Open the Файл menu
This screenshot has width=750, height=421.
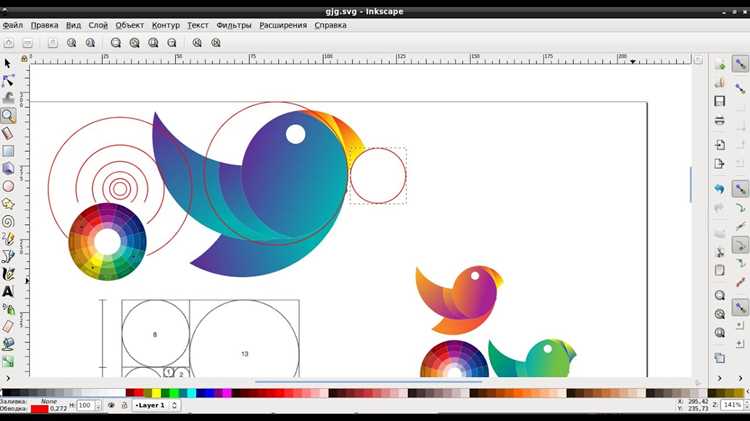tap(13, 25)
